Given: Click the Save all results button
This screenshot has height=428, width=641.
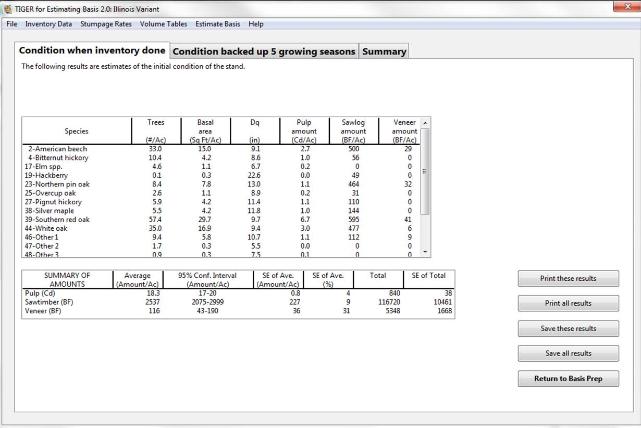Looking at the screenshot, I should pyautogui.click(x=568, y=353).
